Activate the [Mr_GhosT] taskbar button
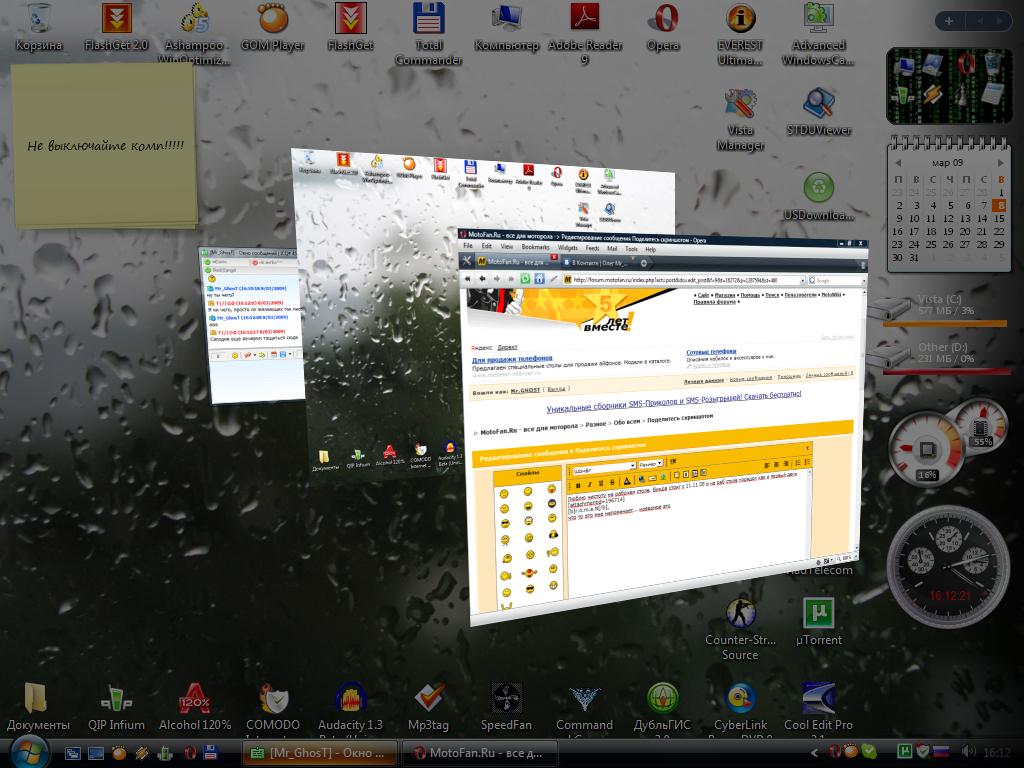Screen dimensions: 1024x768 (x=320, y=753)
